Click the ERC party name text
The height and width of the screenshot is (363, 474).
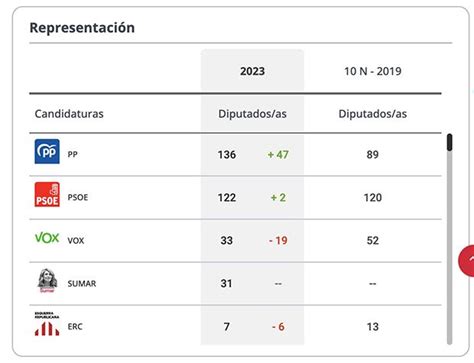pos(75,326)
